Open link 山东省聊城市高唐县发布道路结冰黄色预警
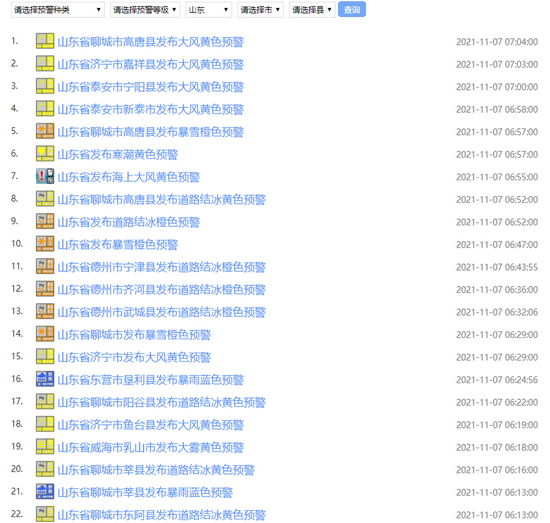Image resolution: width=550 pixels, height=523 pixels. (x=161, y=200)
